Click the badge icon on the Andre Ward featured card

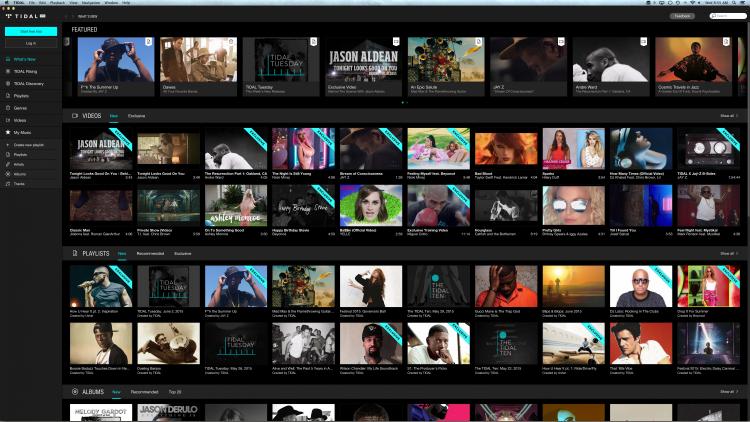coord(643,42)
